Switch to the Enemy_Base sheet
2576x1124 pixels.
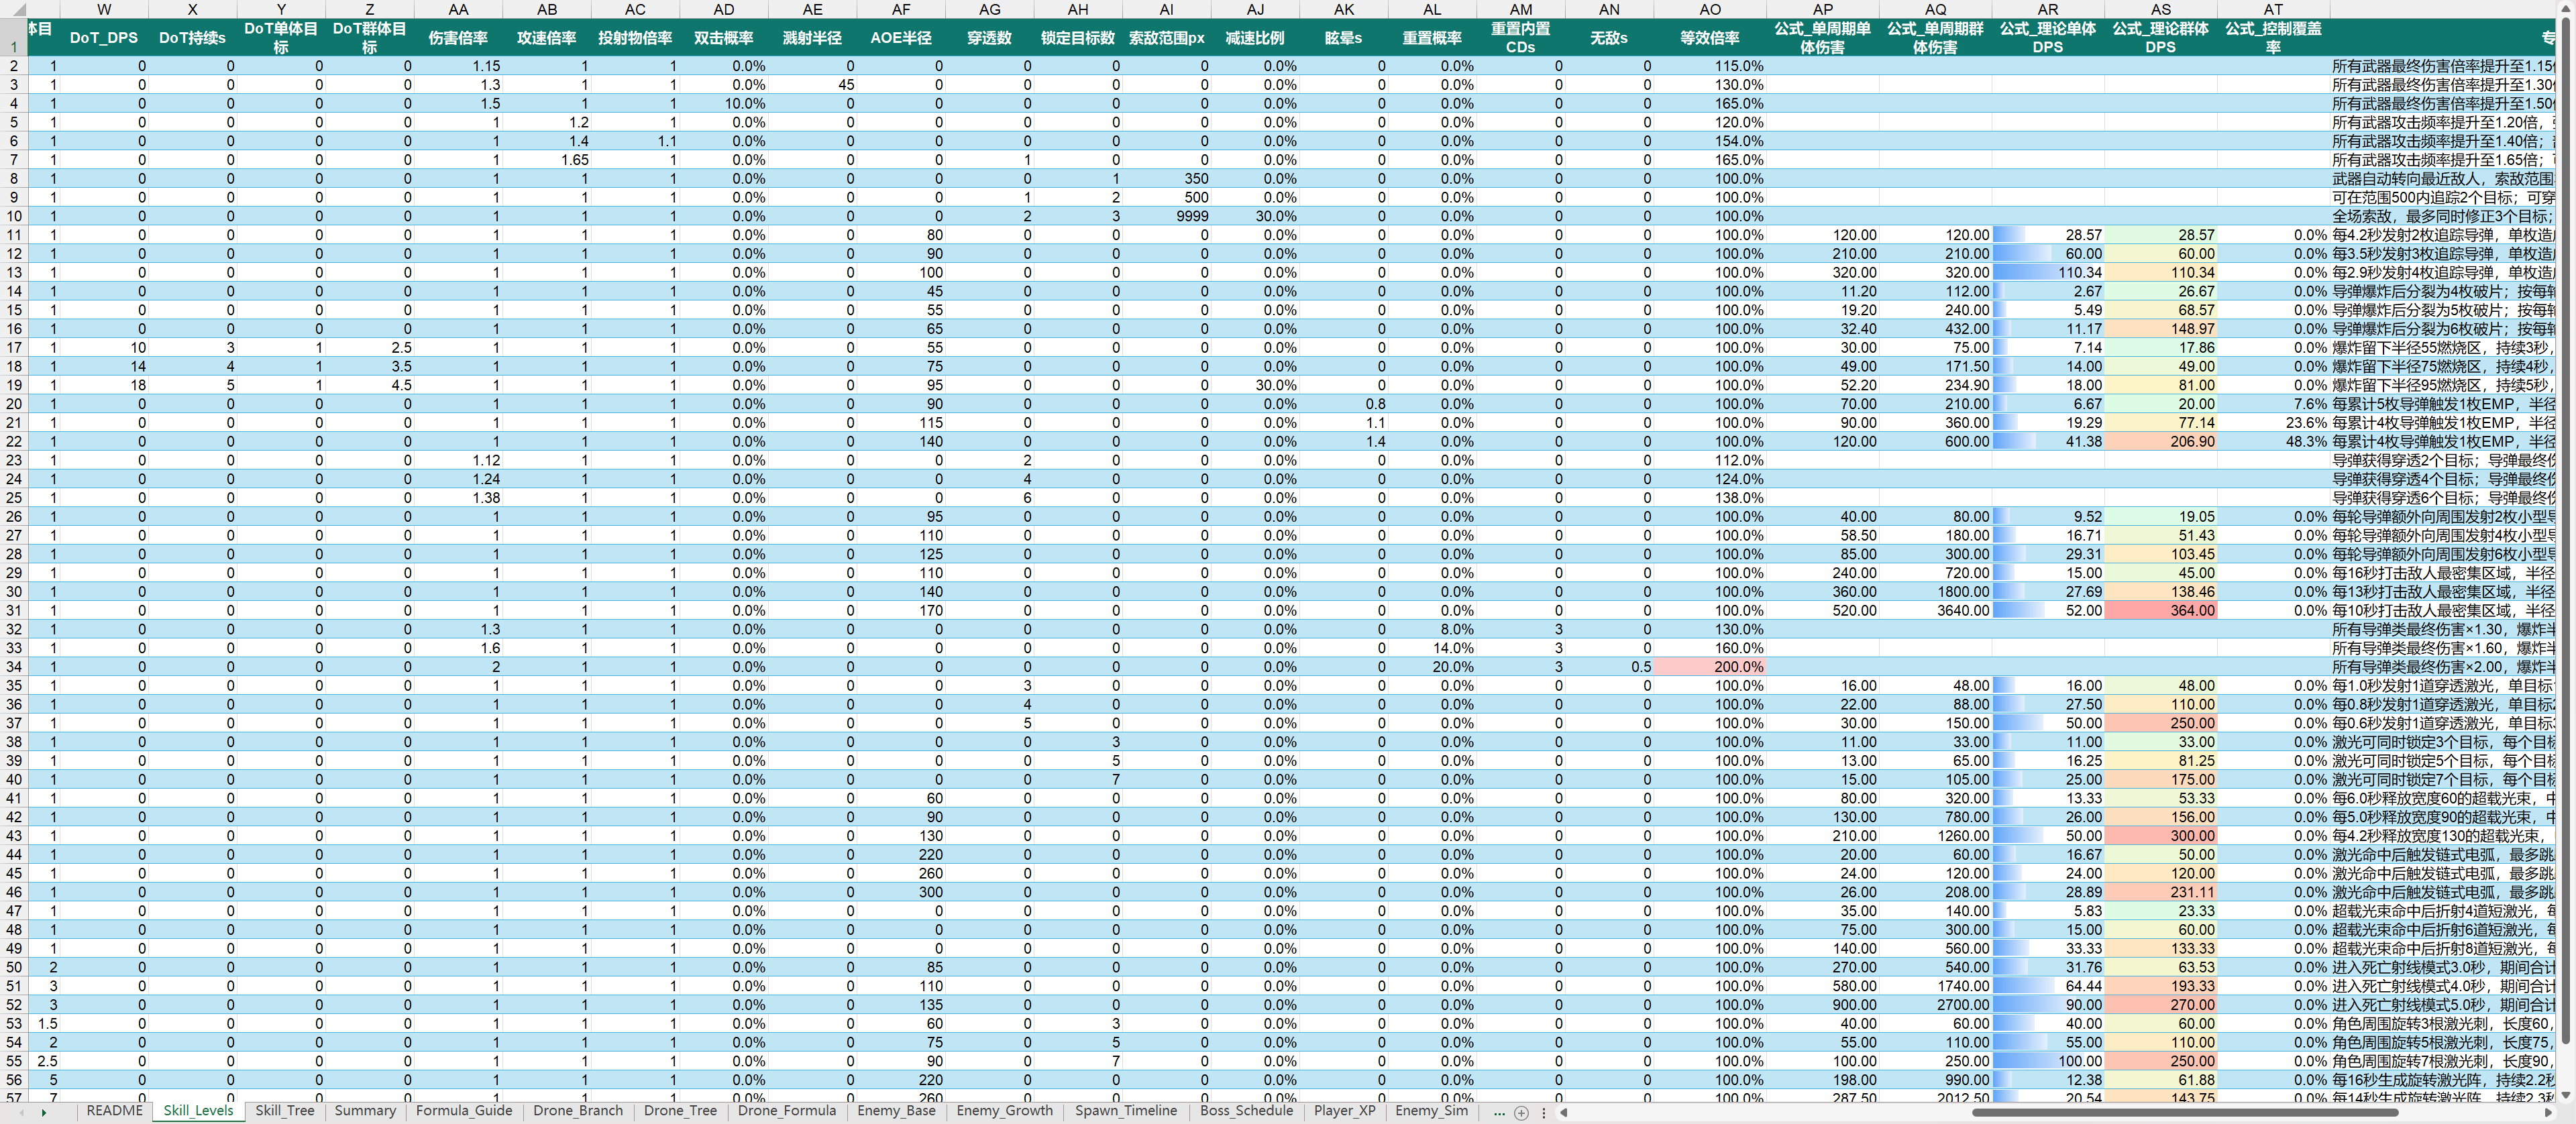pyautogui.click(x=896, y=1111)
